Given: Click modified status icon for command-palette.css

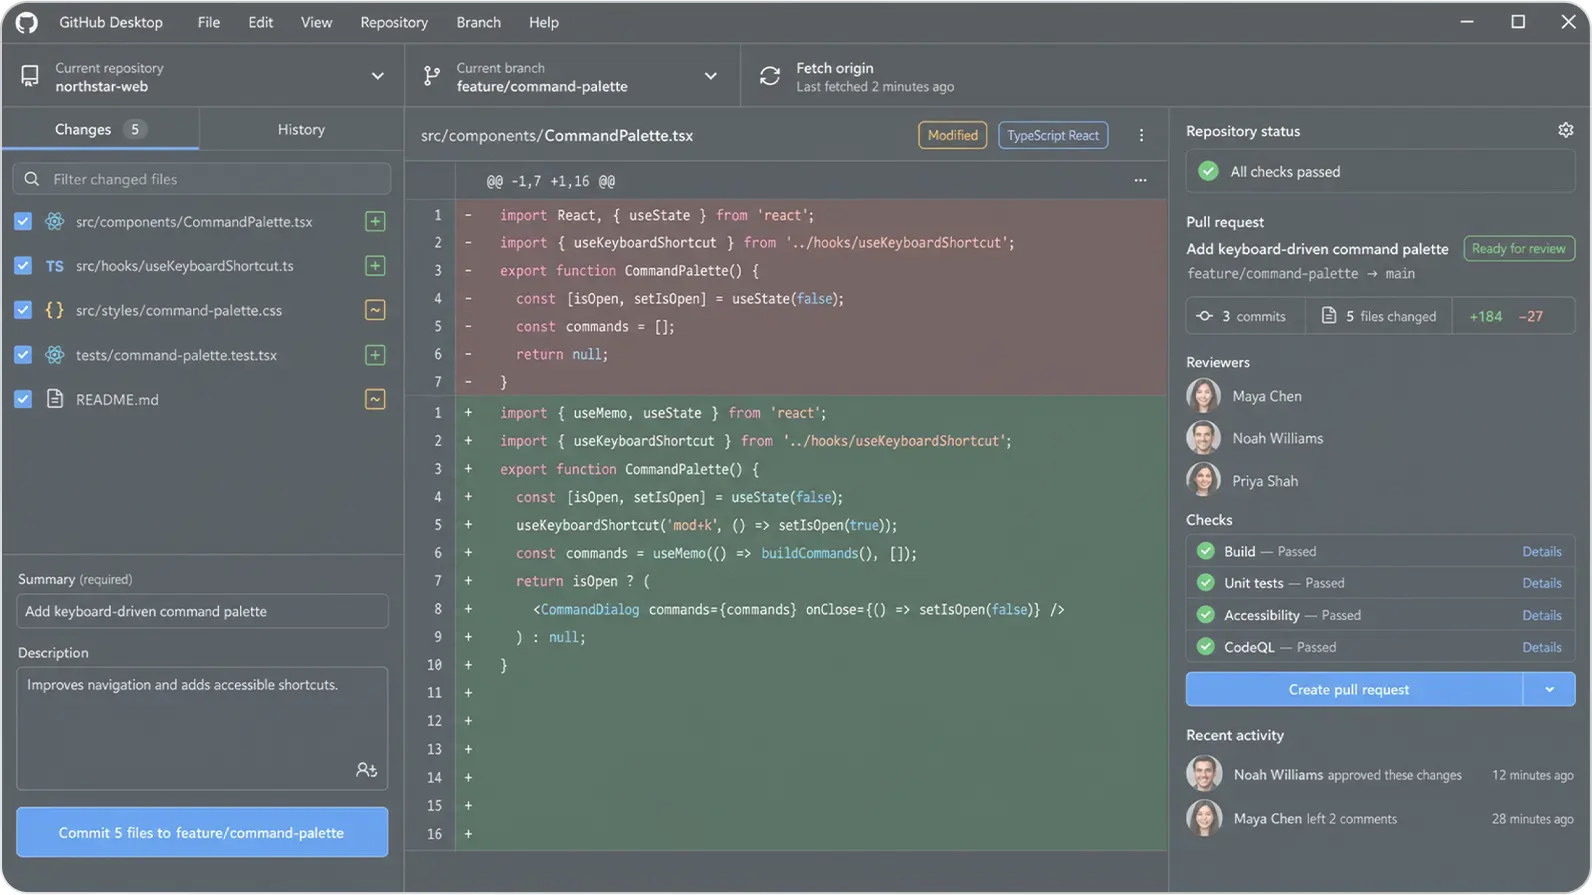Looking at the screenshot, I should (x=375, y=310).
